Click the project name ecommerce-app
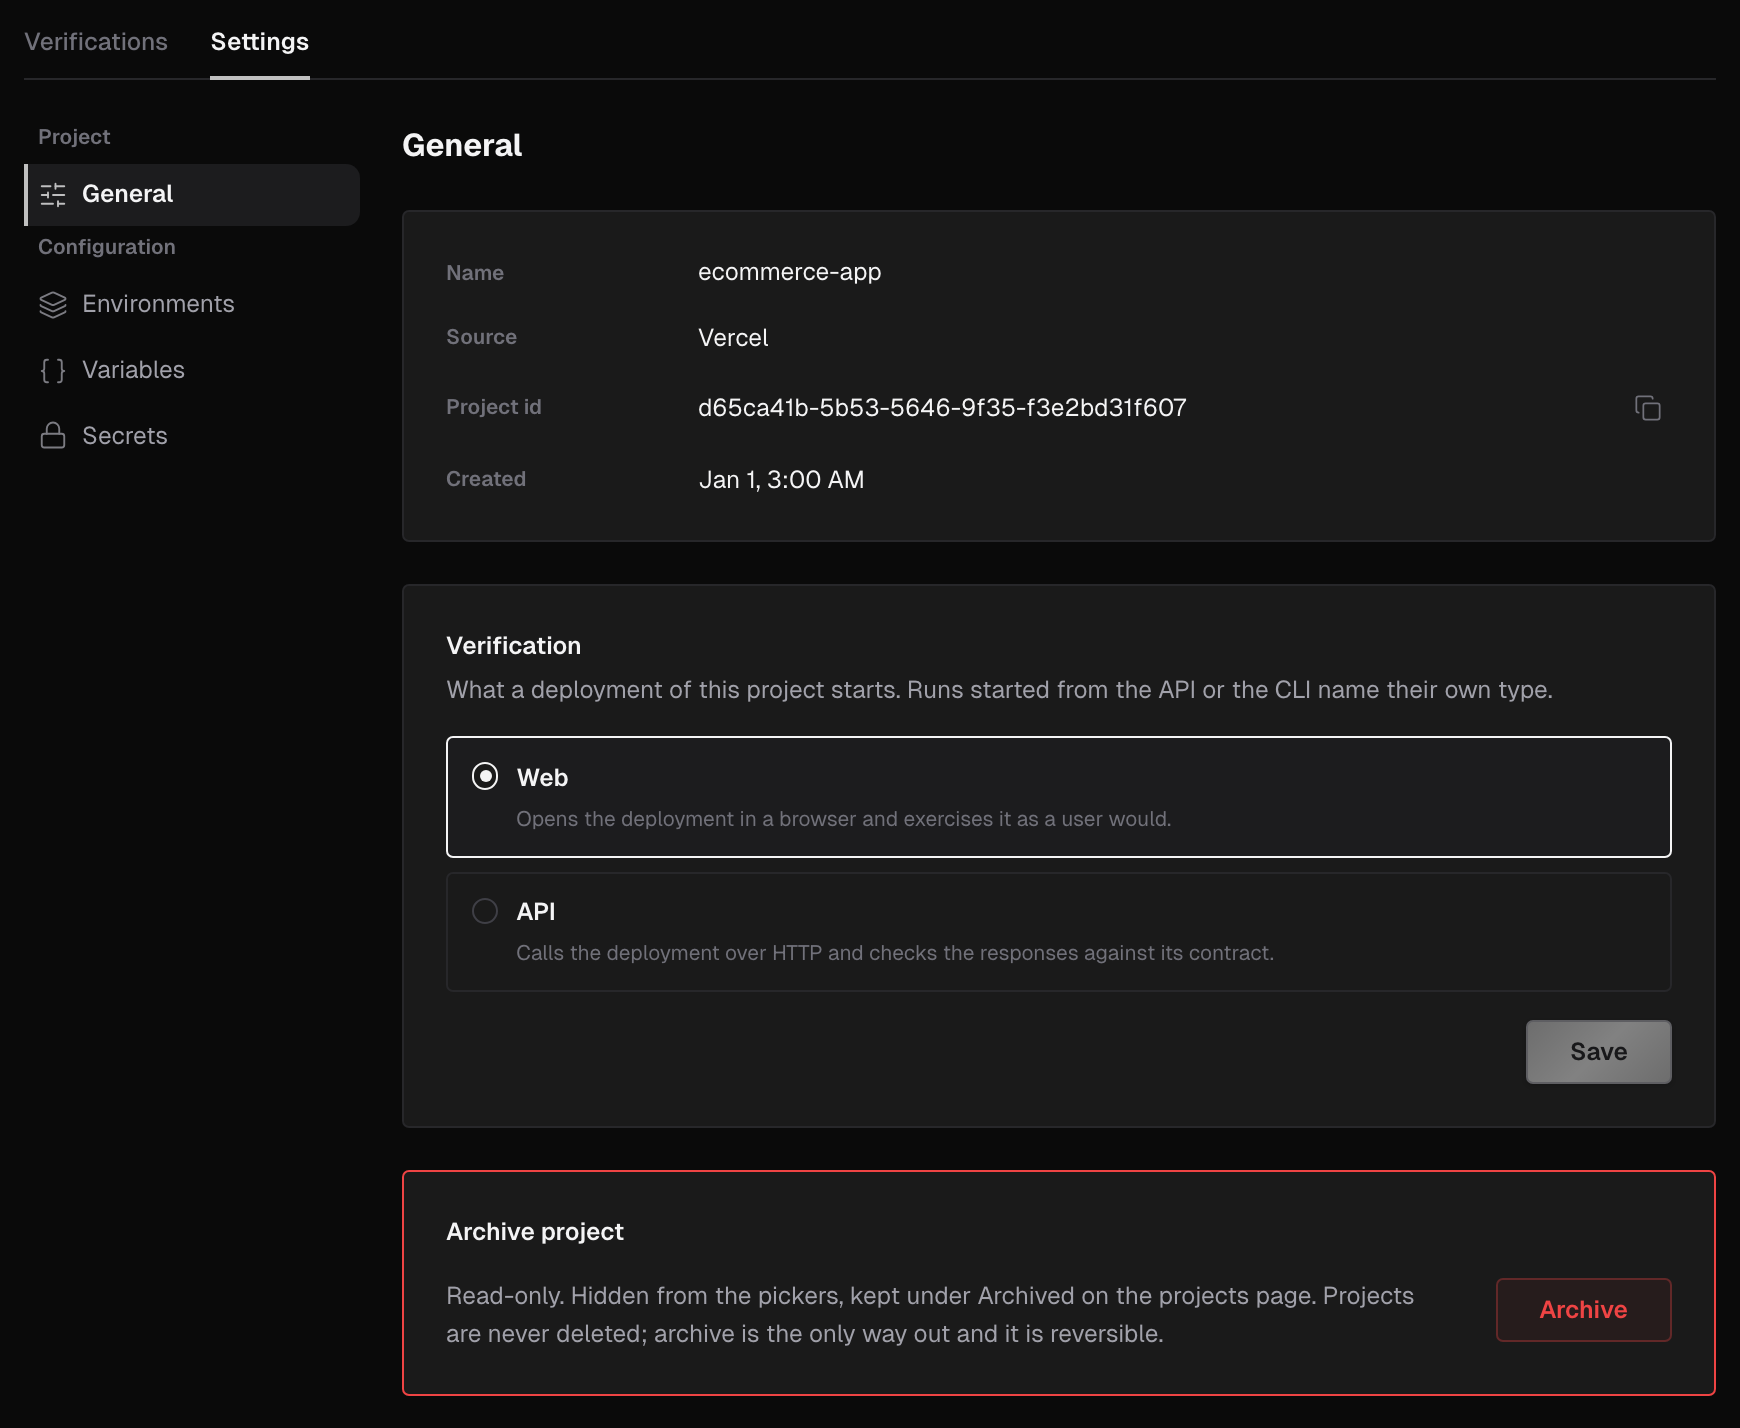 pyautogui.click(x=789, y=272)
